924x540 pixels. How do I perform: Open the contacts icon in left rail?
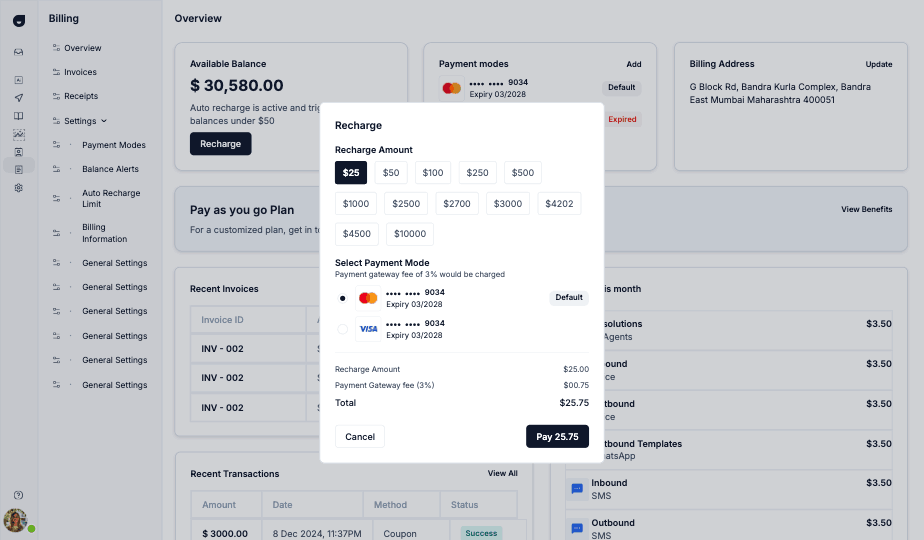pyautogui.click(x=19, y=152)
